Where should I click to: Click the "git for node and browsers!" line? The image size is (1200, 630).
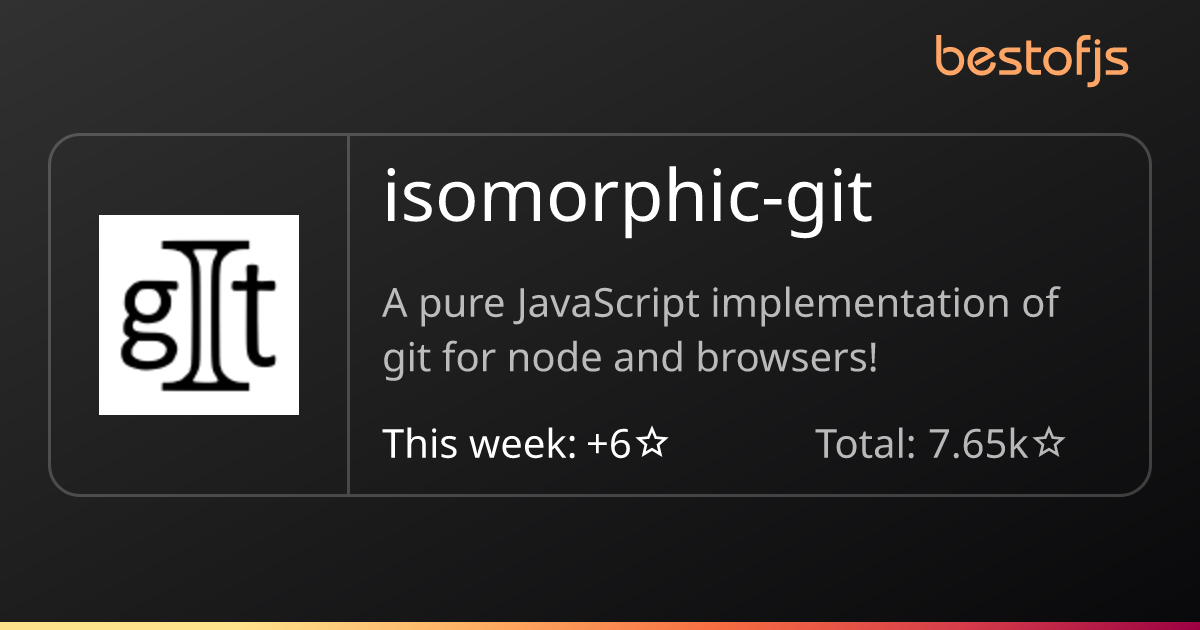point(630,358)
